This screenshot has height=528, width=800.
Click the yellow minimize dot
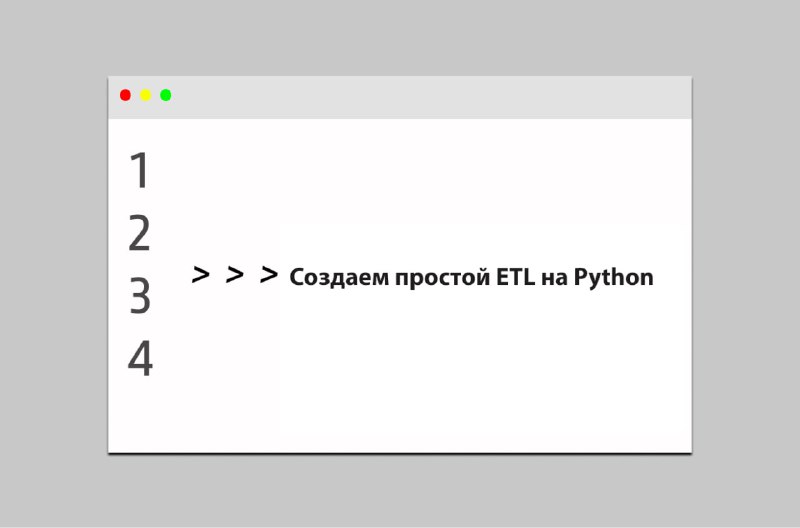(x=145, y=95)
